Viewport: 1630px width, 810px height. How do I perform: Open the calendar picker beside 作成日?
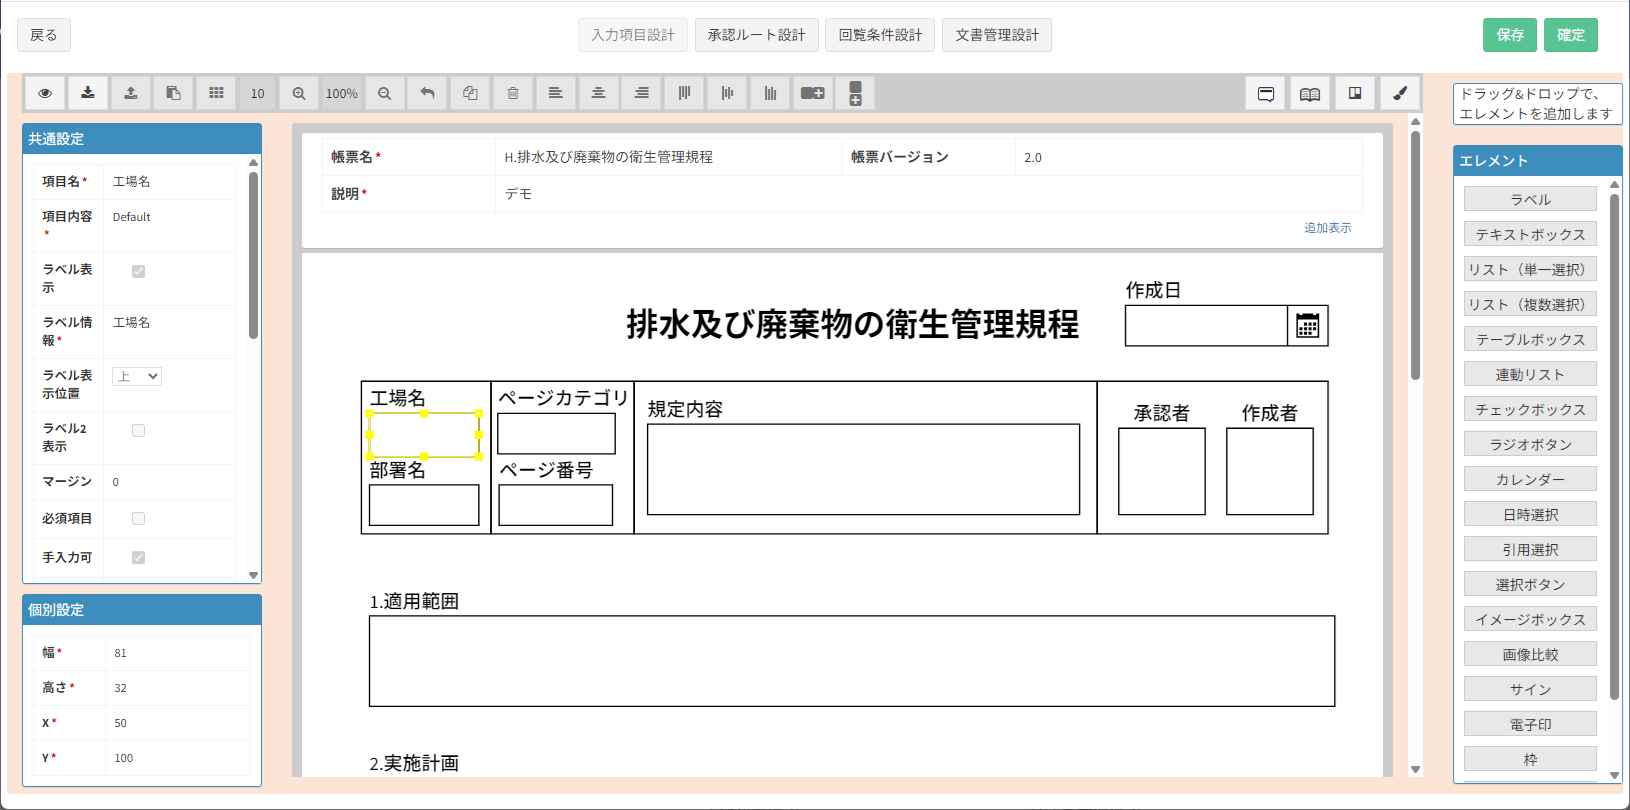point(1307,326)
